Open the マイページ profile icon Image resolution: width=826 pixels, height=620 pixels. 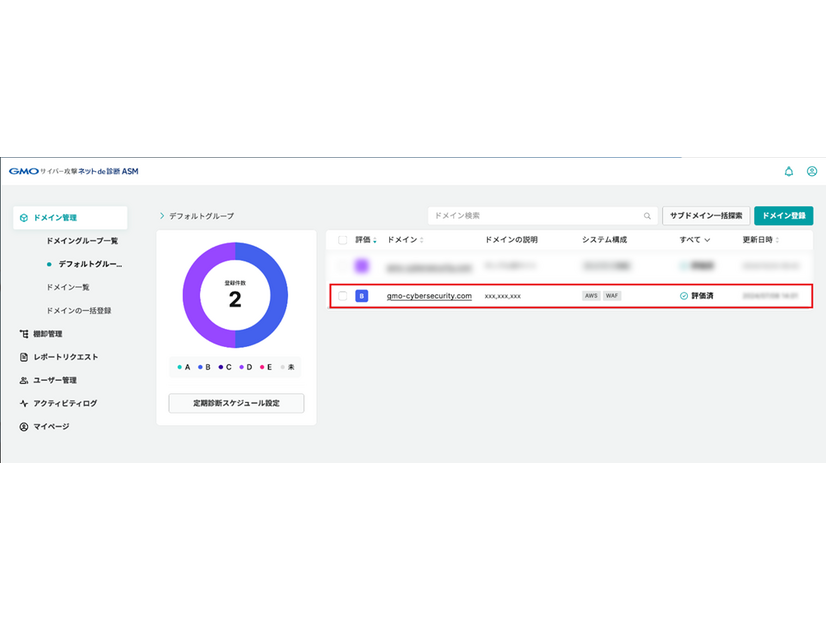point(23,426)
